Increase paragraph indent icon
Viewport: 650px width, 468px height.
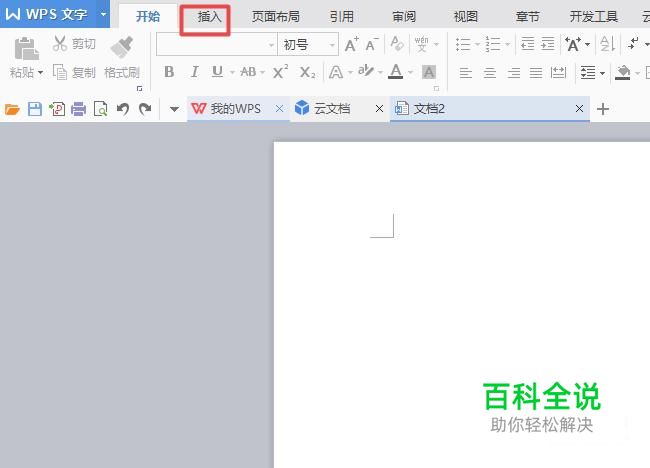(x=548, y=44)
